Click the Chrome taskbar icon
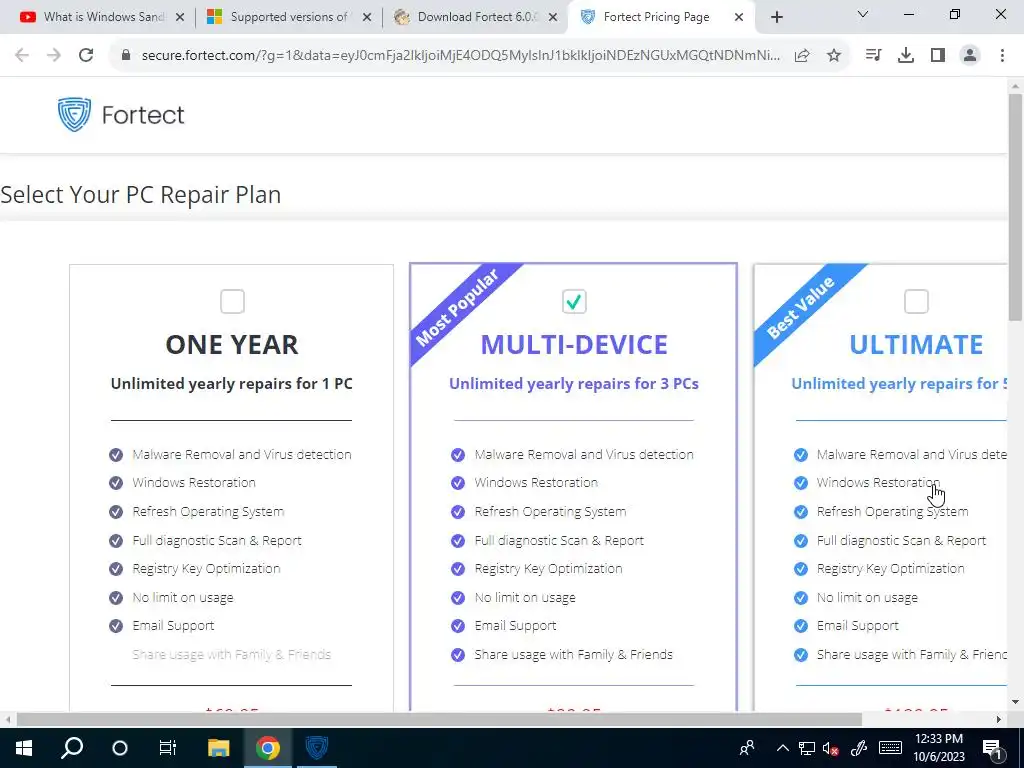The height and width of the screenshot is (768, 1024). [x=267, y=748]
